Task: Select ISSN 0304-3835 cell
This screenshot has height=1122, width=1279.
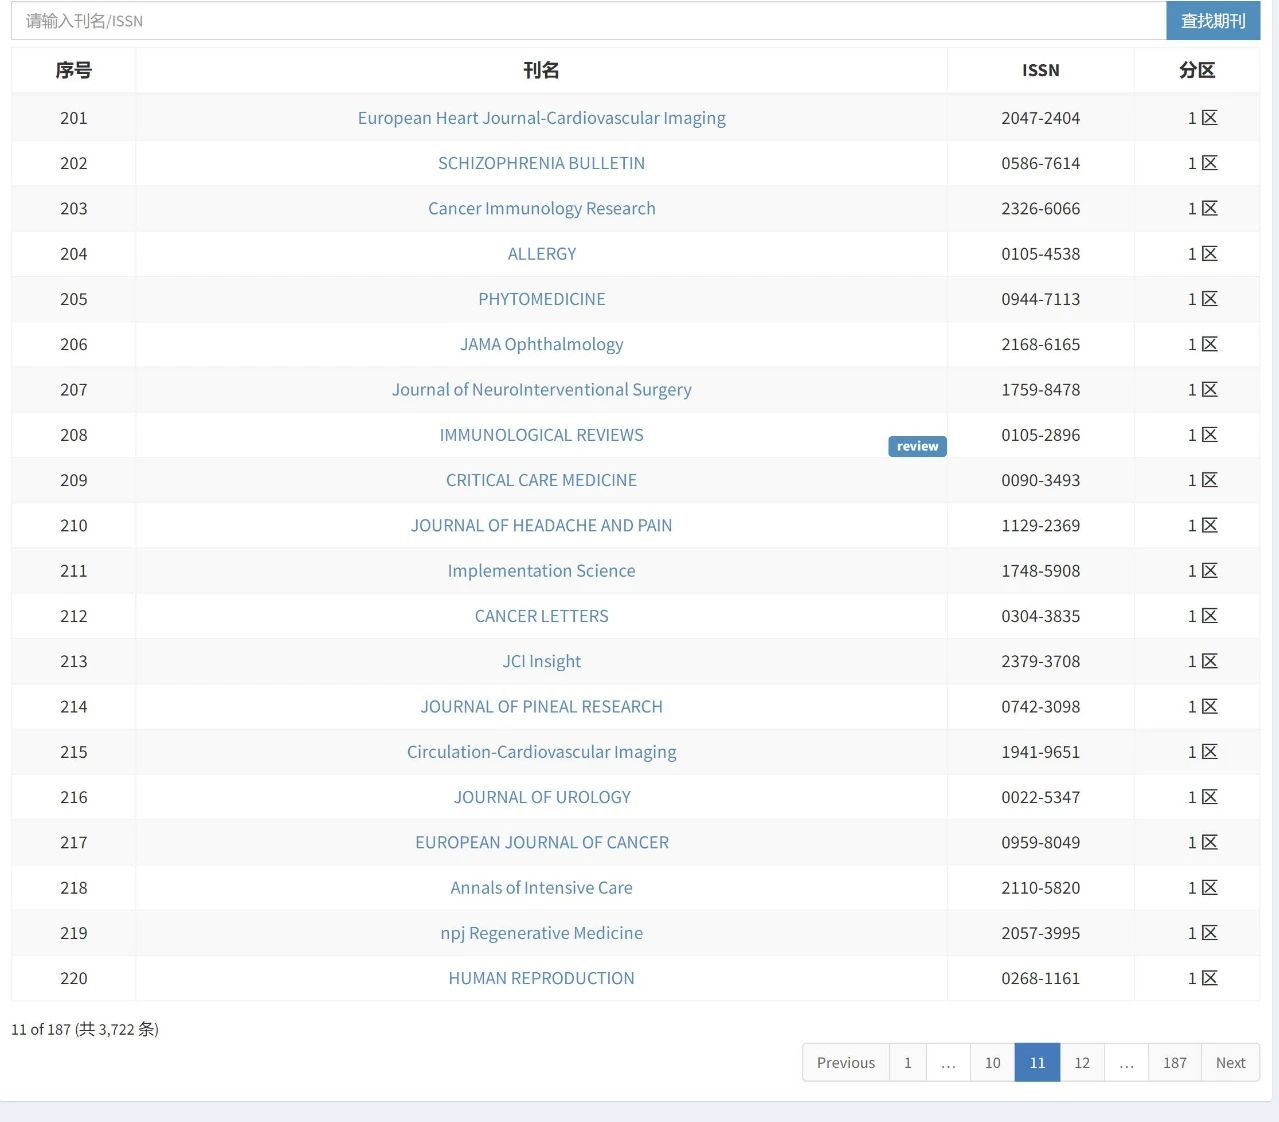Action: point(1041,616)
